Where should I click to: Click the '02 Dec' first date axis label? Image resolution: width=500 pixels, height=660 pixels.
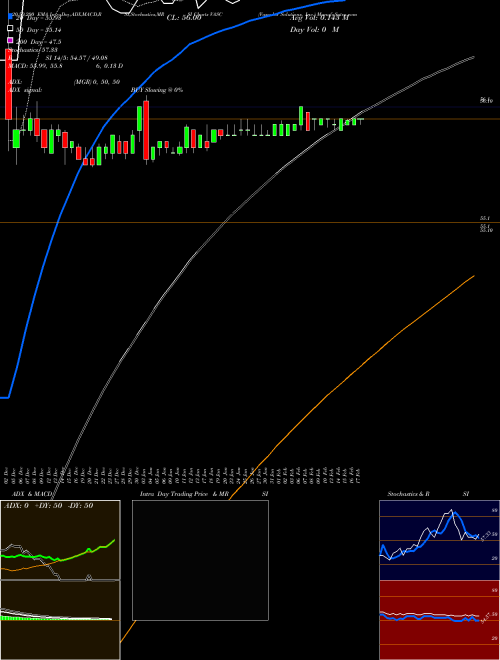(x=6, y=475)
